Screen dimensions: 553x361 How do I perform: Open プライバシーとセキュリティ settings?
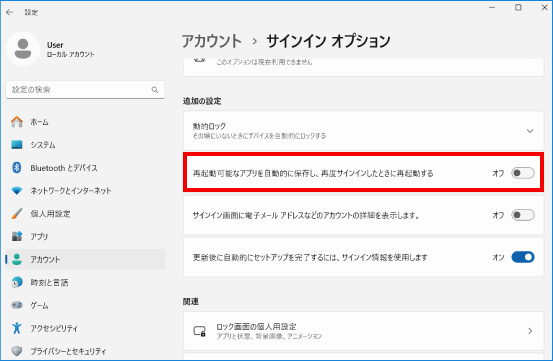click(x=85, y=351)
